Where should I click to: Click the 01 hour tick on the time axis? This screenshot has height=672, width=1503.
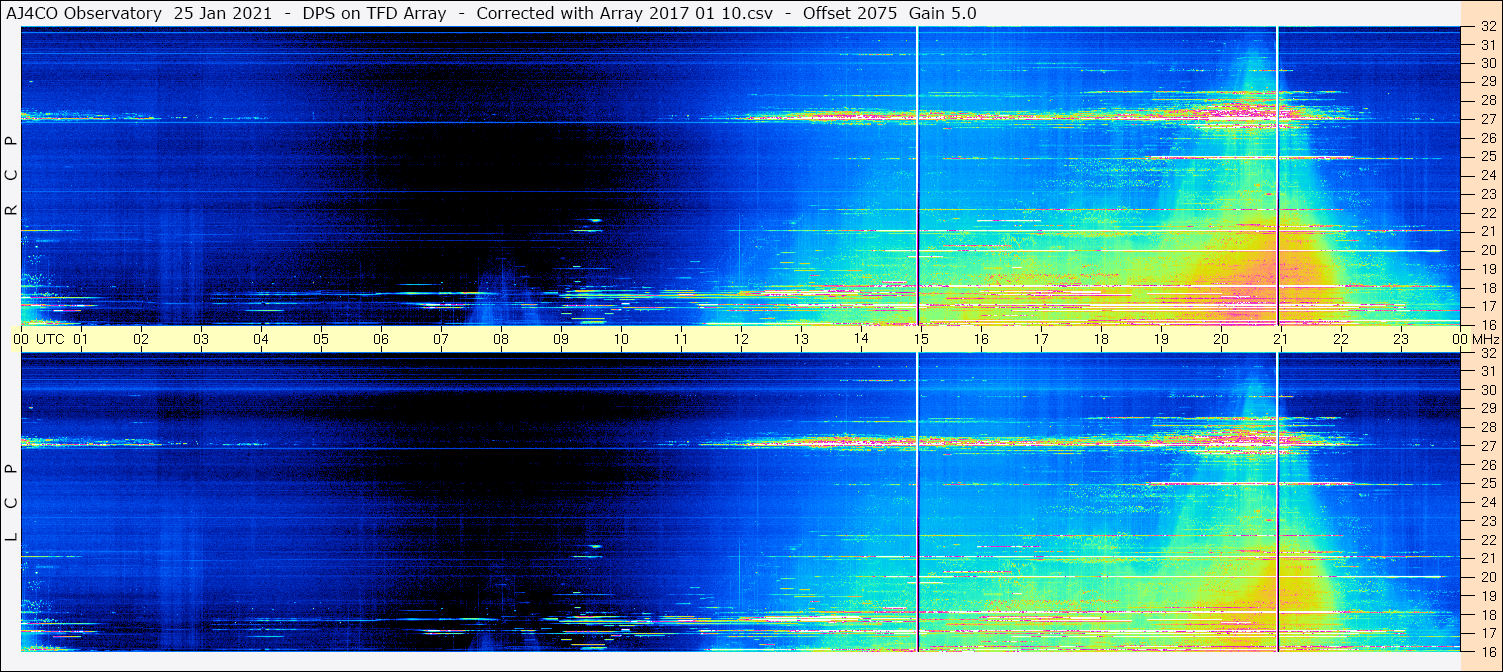[81, 339]
